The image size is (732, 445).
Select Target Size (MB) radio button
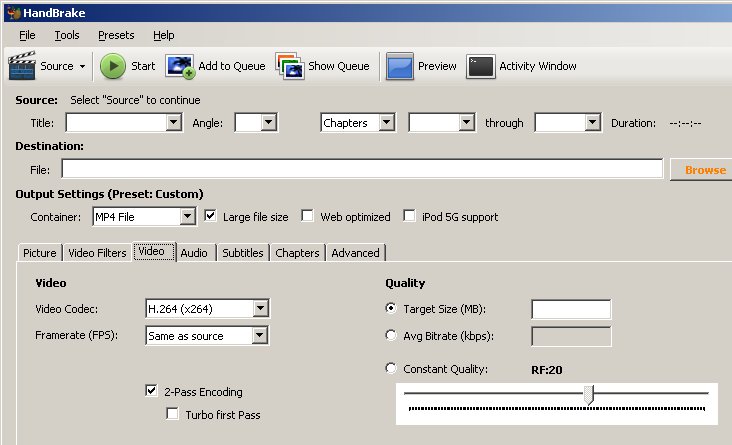(391, 308)
